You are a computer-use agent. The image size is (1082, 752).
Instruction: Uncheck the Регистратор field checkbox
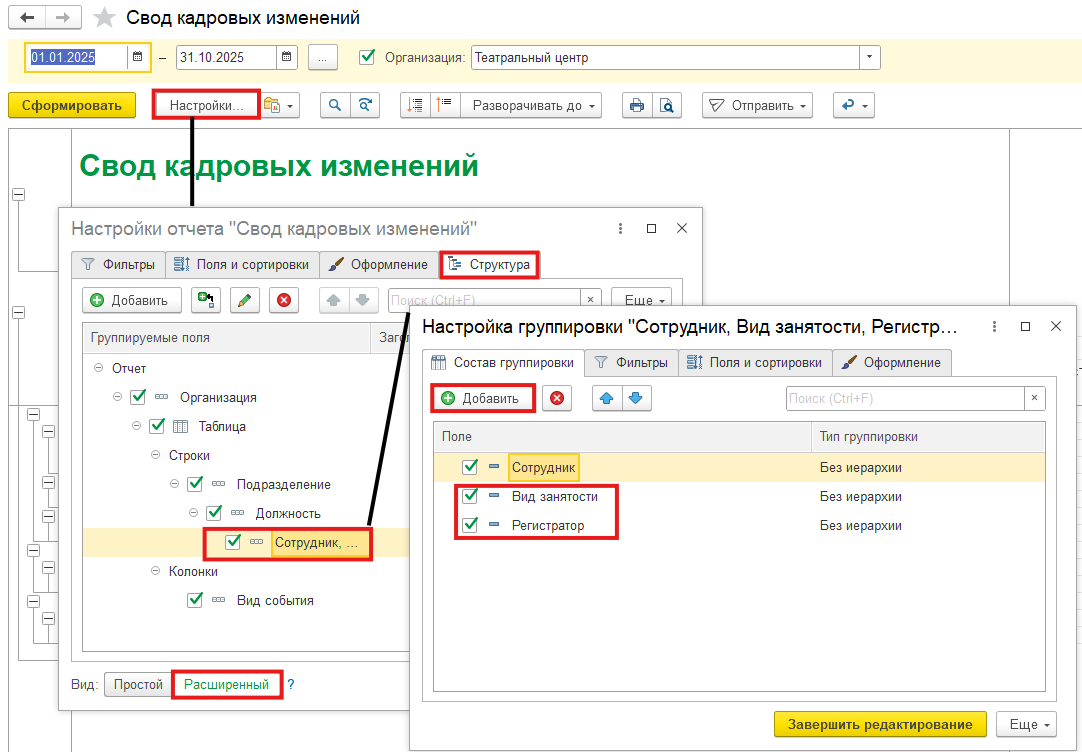[x=470, y=525]
